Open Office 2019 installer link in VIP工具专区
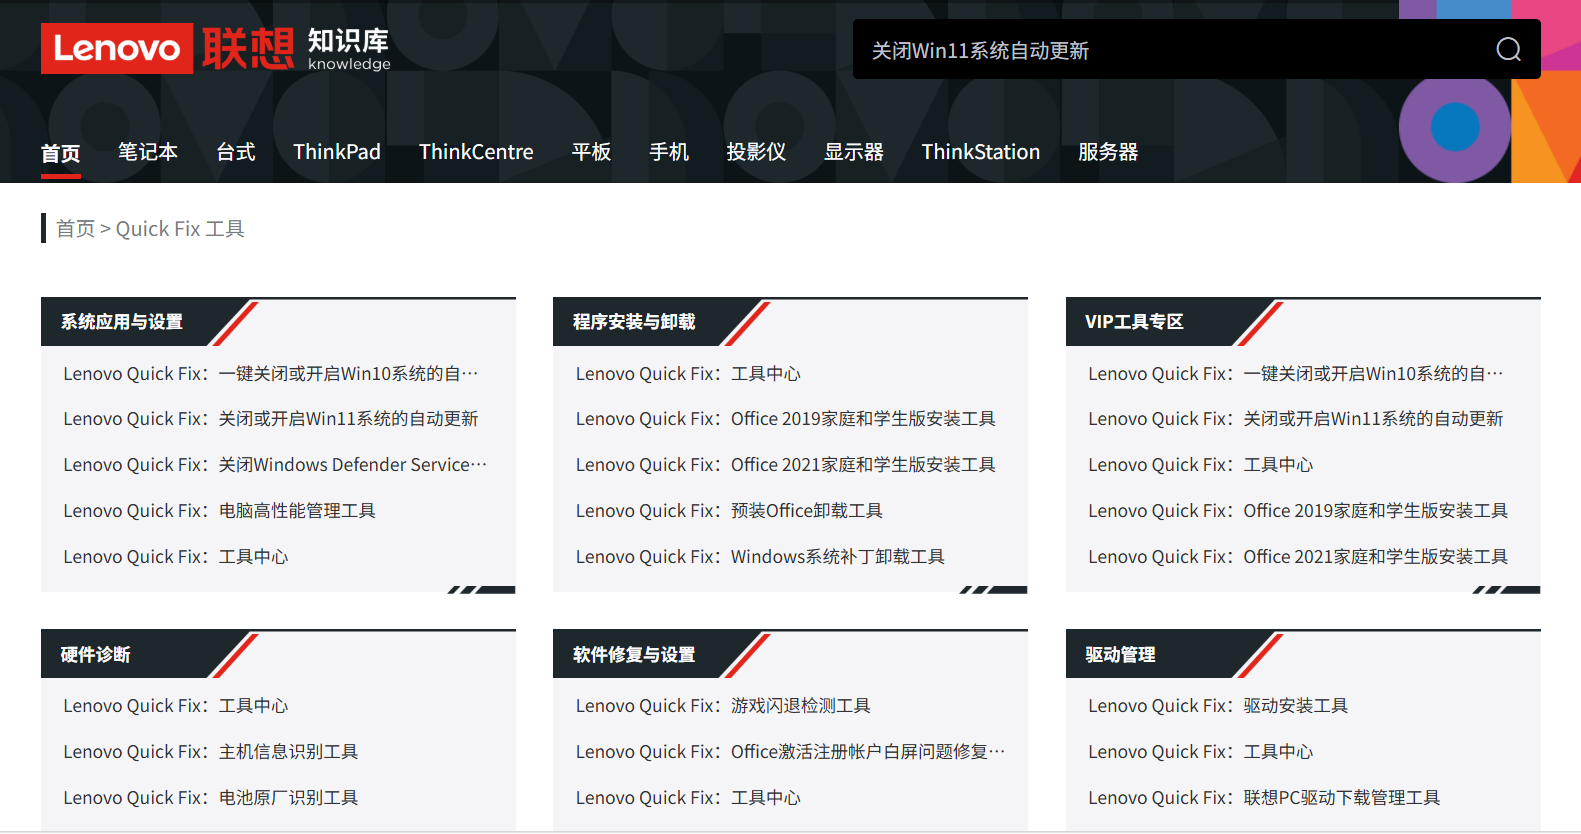 click(1298, 511)
